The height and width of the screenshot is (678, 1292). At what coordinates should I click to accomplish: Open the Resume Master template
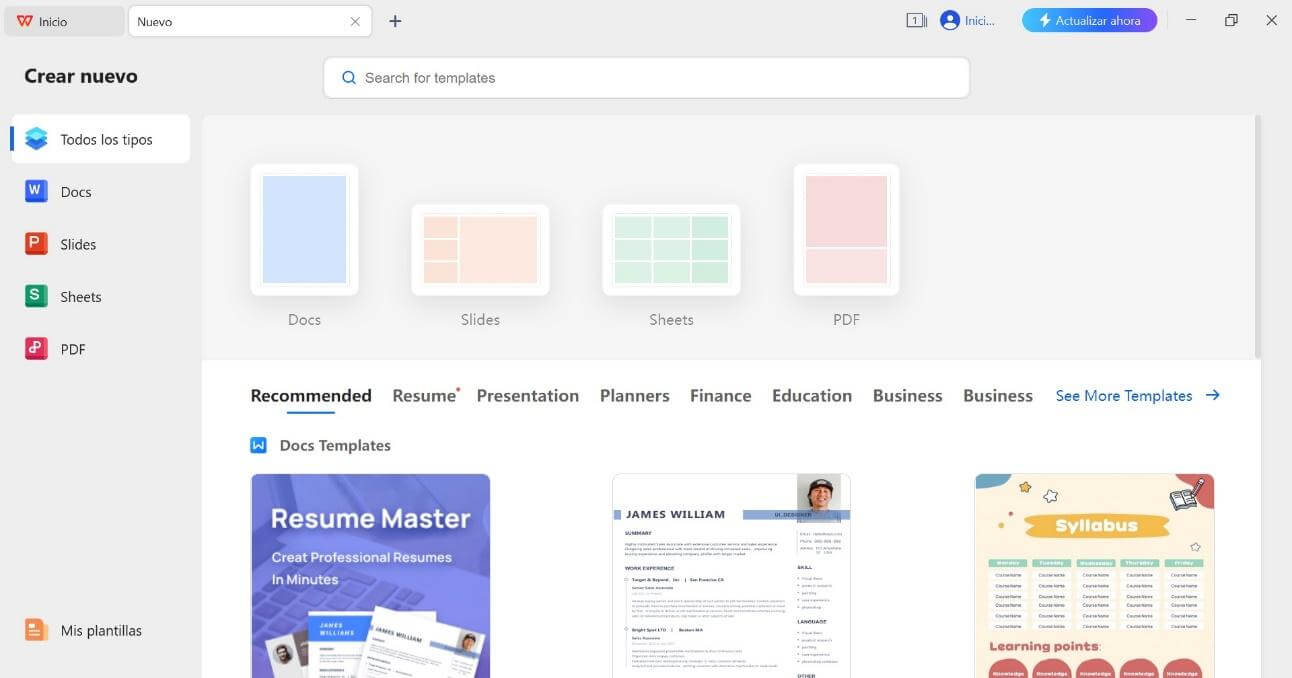pos(370,575)
